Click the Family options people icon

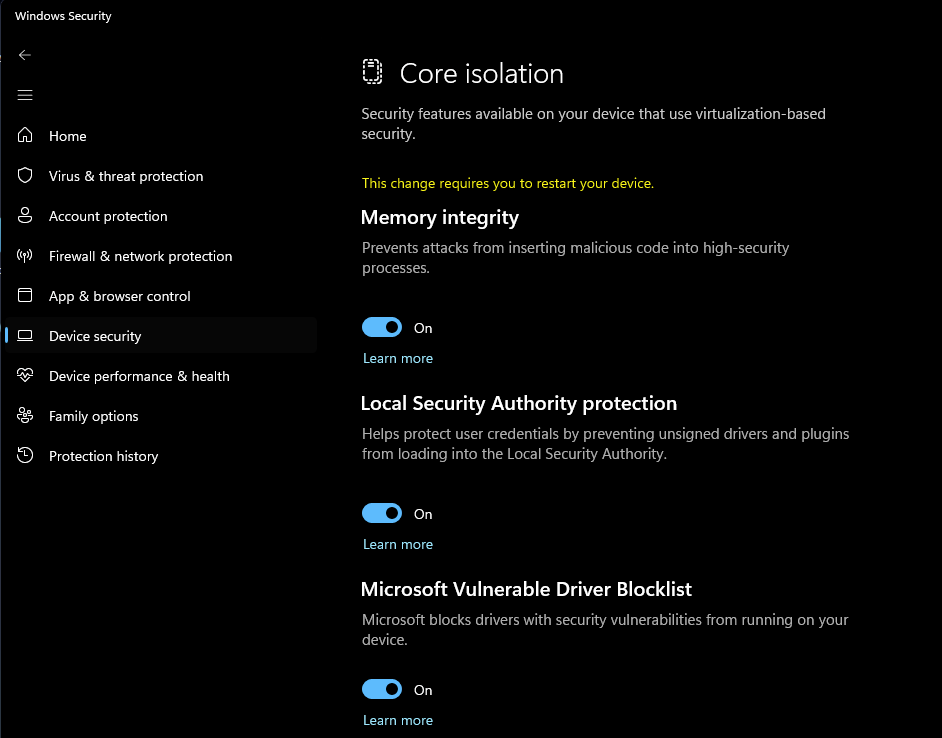(x=26, y=416)
